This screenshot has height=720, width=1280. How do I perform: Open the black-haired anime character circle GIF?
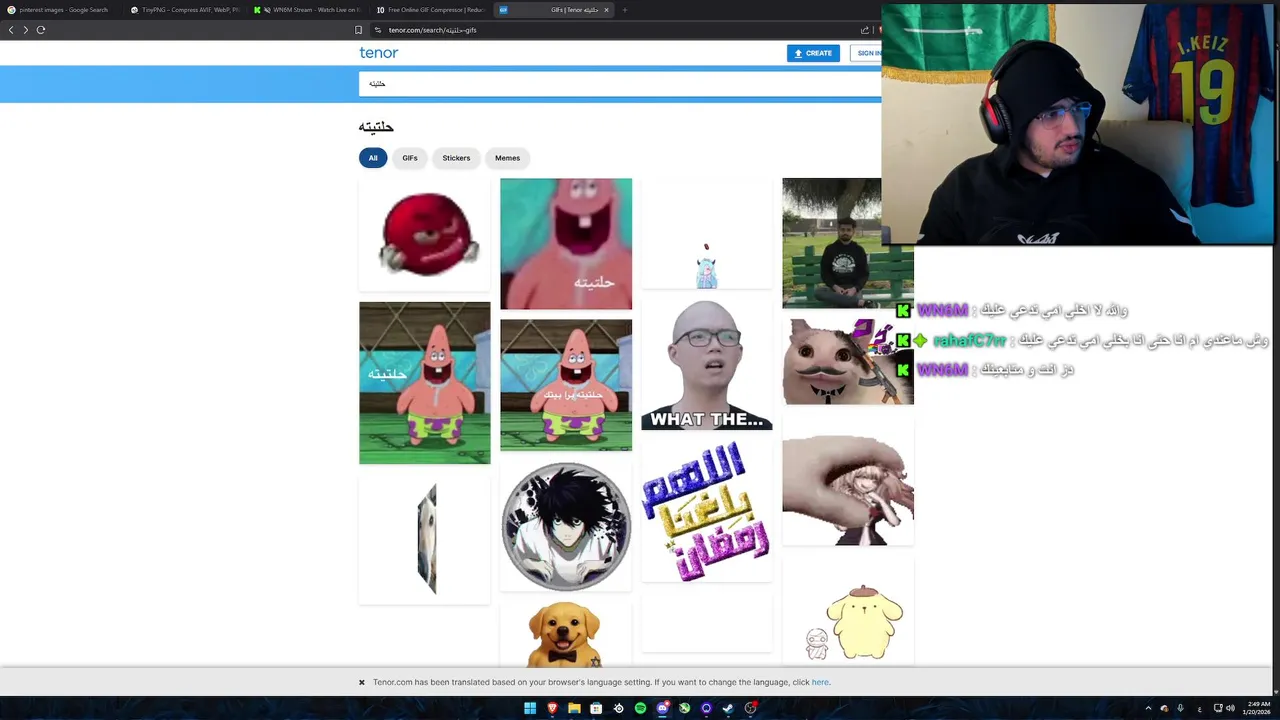(566, 527)
